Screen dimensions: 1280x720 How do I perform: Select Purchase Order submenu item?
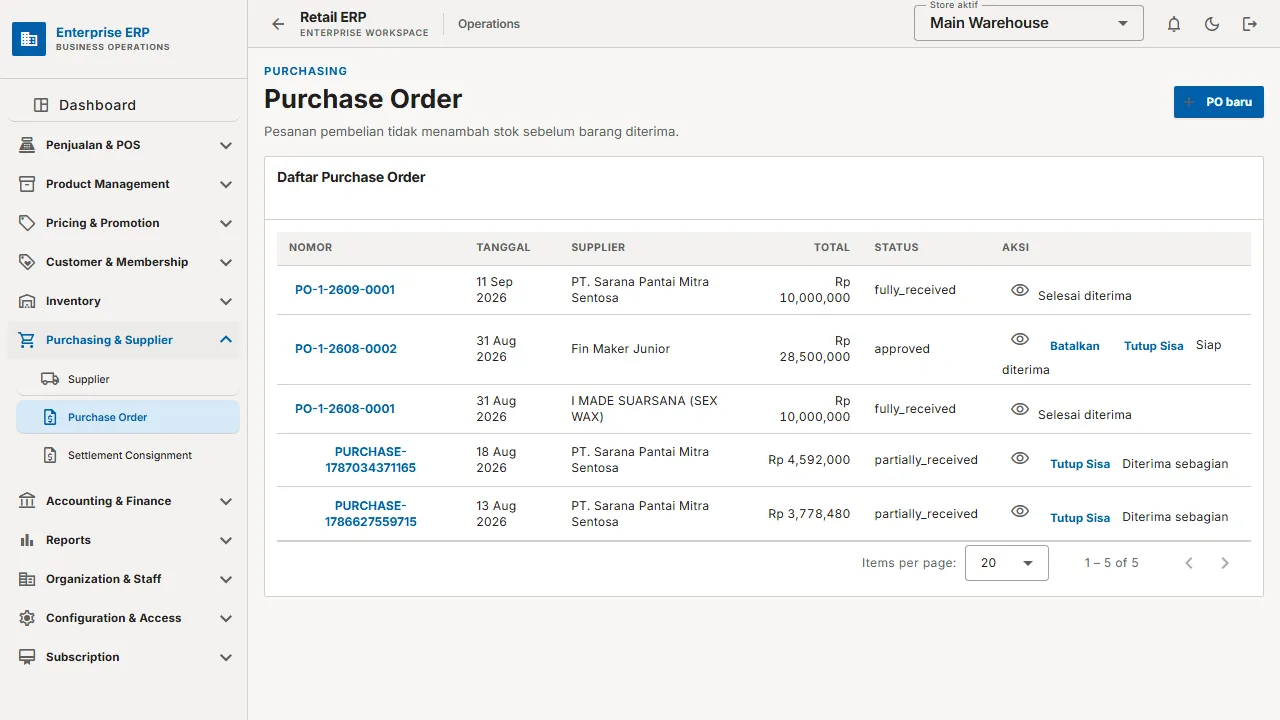point(128,417)
